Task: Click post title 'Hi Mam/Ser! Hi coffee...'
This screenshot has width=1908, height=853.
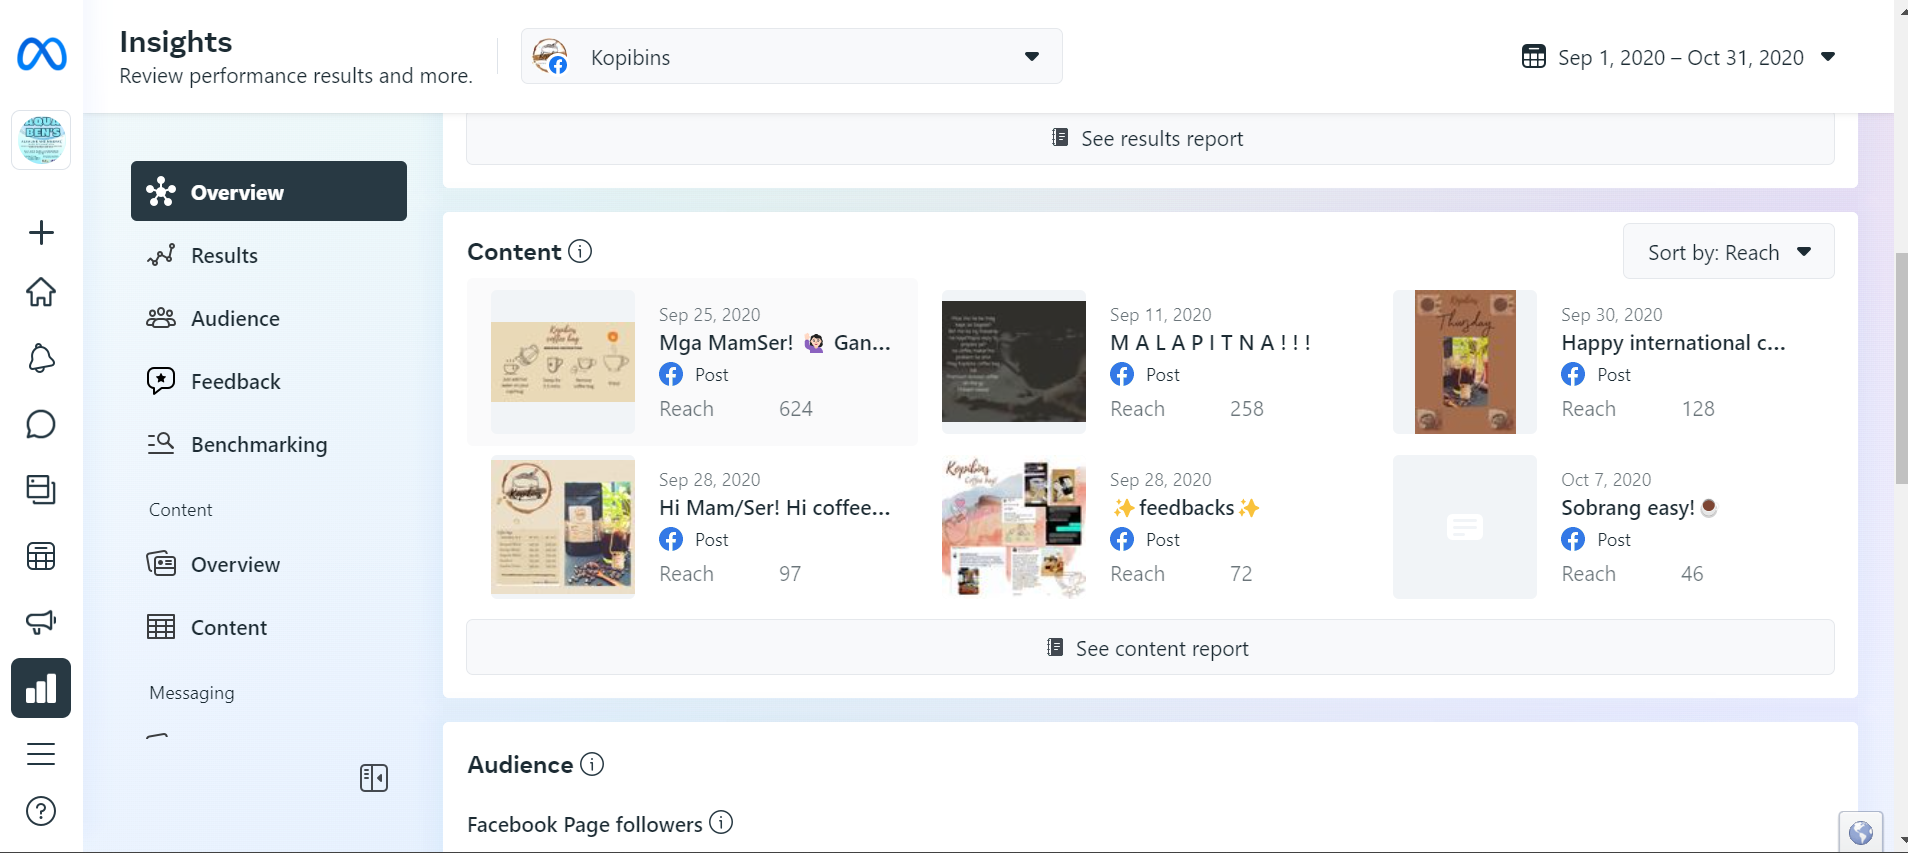Action: [x=774, y=508]
